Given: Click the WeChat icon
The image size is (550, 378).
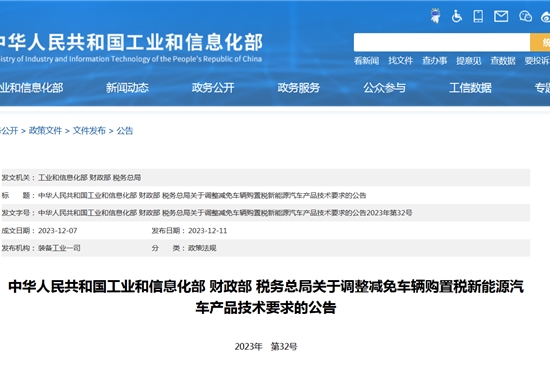Looking at the screenshot, I should point(525,16).
